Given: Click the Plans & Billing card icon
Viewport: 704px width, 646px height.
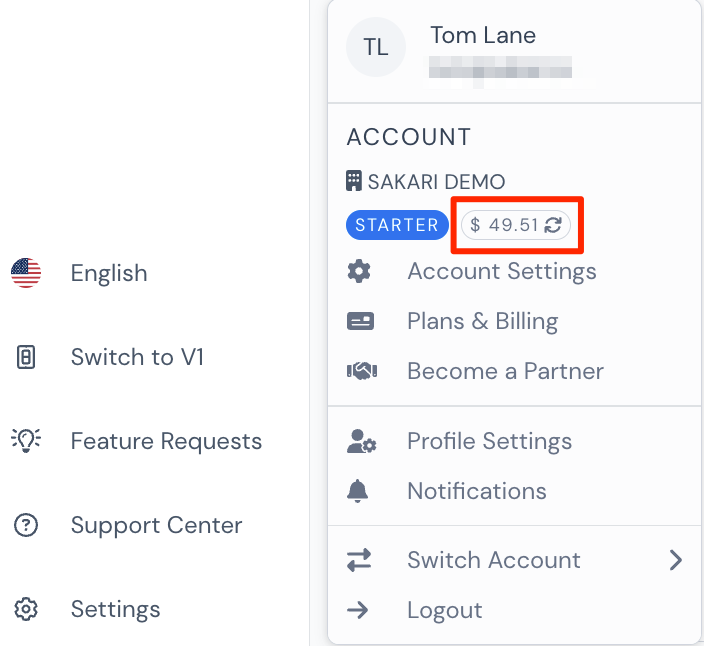Looking at the screenshot, I should (x=360, y=321).
